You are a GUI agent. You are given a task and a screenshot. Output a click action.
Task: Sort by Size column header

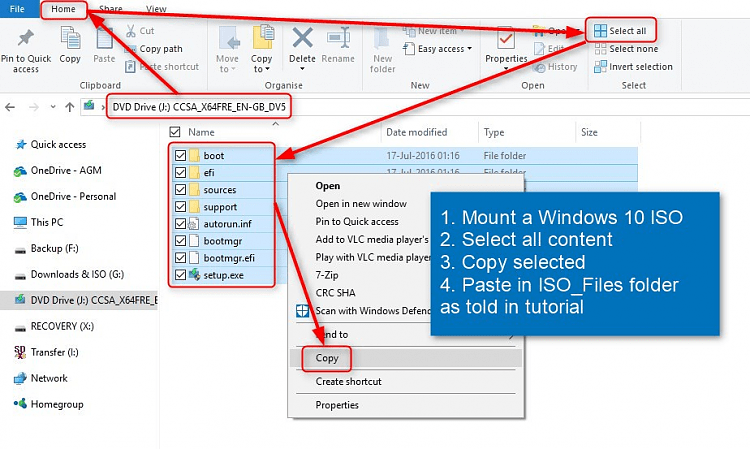[x=589, y=132]
